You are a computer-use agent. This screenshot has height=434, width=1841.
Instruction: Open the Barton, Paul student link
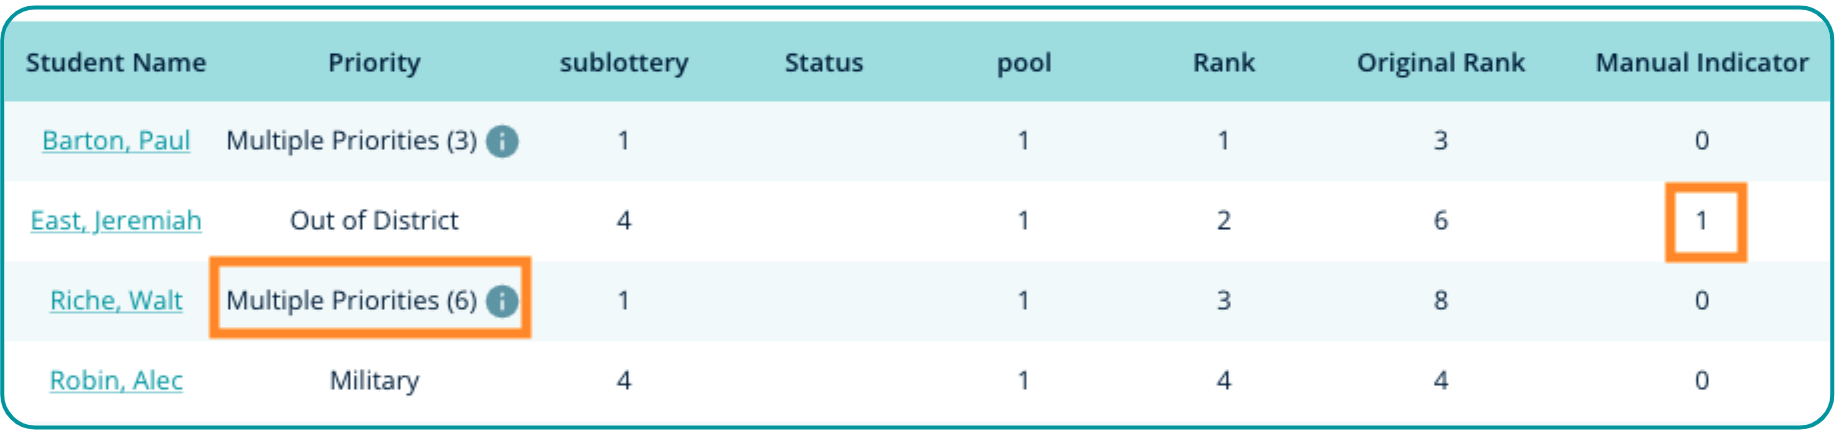coord(116,141)
